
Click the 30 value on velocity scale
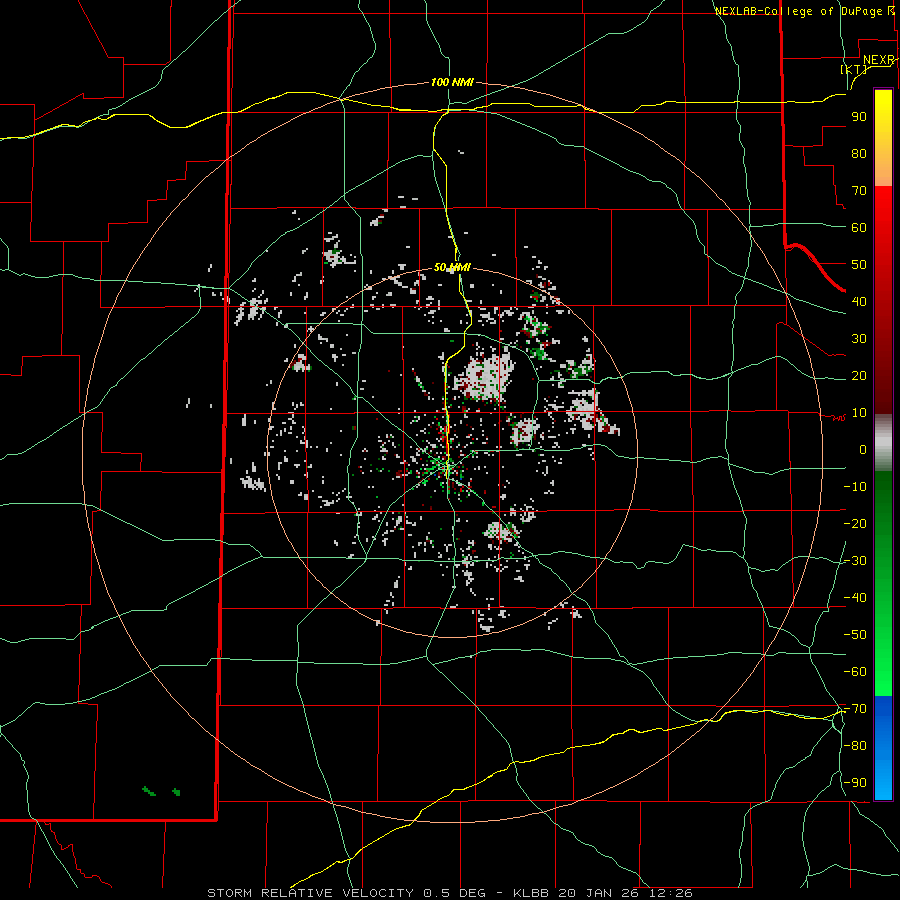[x=859, y=339]
